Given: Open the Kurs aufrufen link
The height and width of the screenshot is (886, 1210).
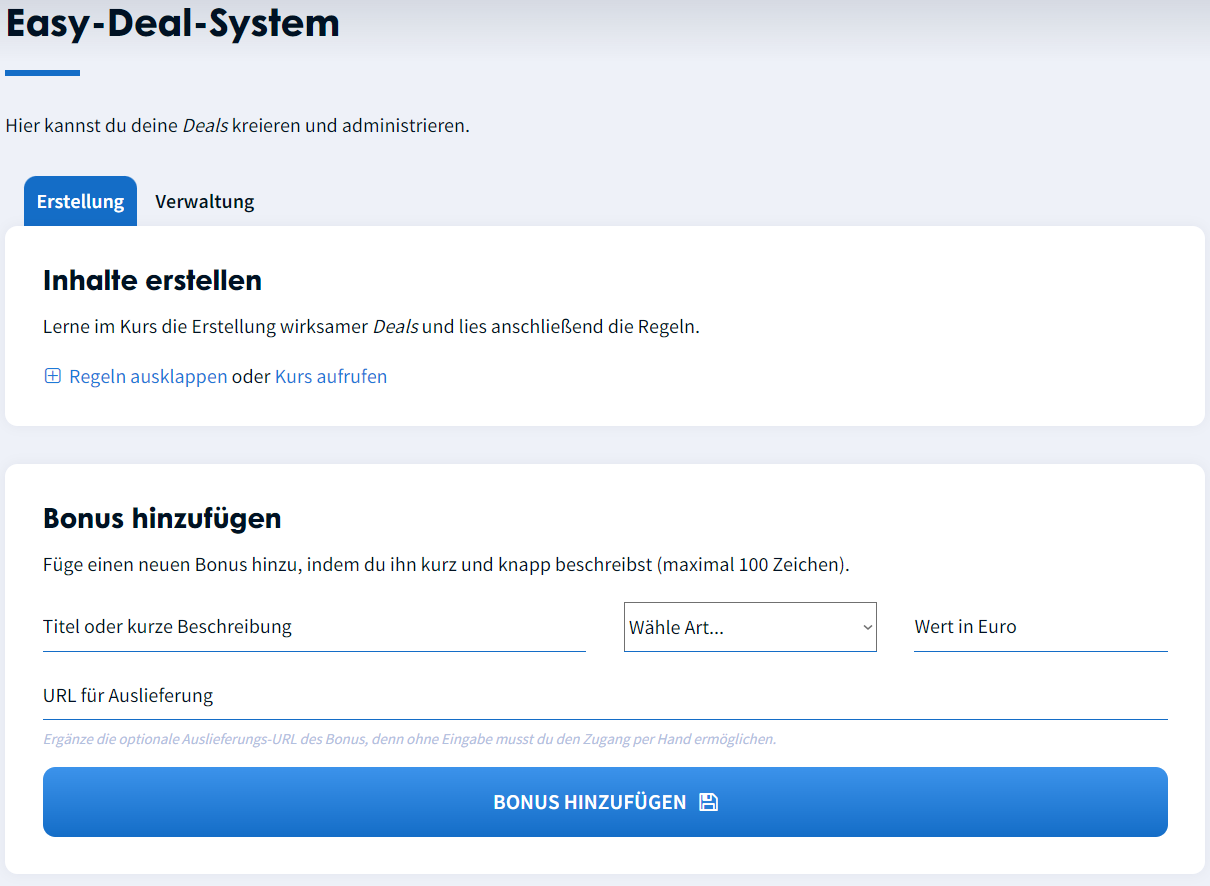Looking at the screenshot, I should pyautogui.click(x=331, y=376).
